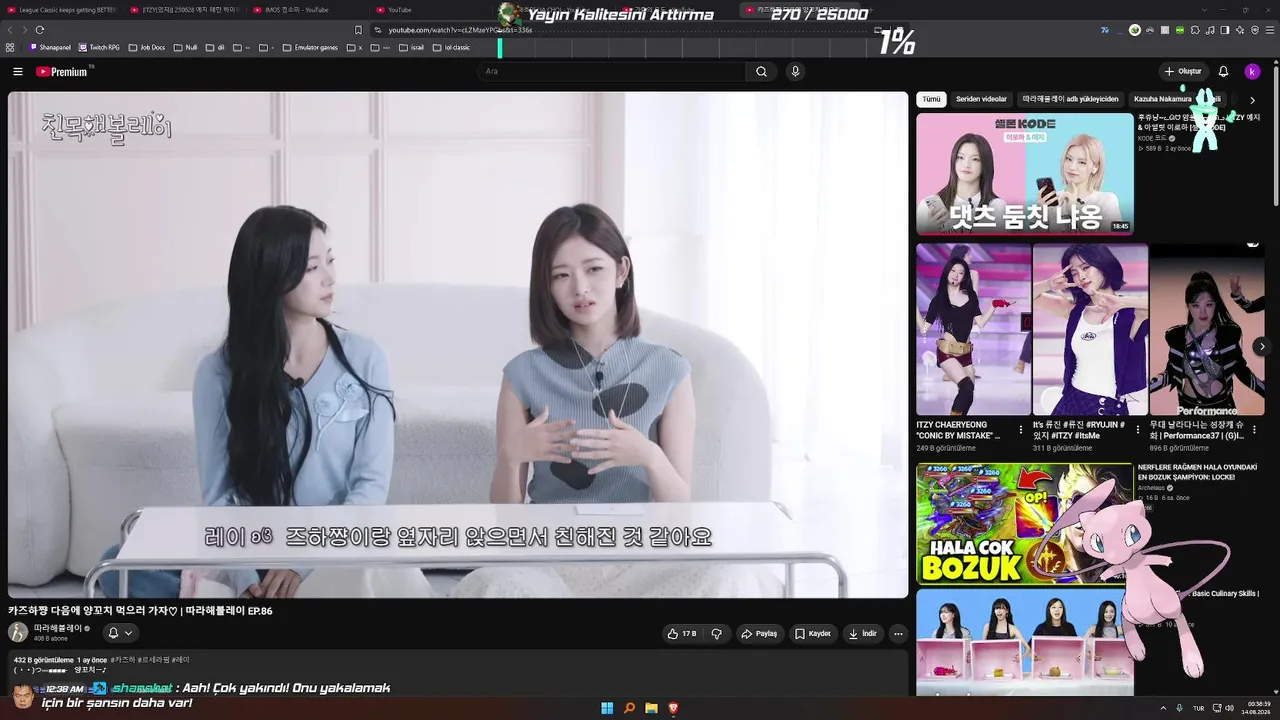This screenshot has height=720, width=1280.
Task: Open the Emulator games bookmark folder
Action: [310, 47]
